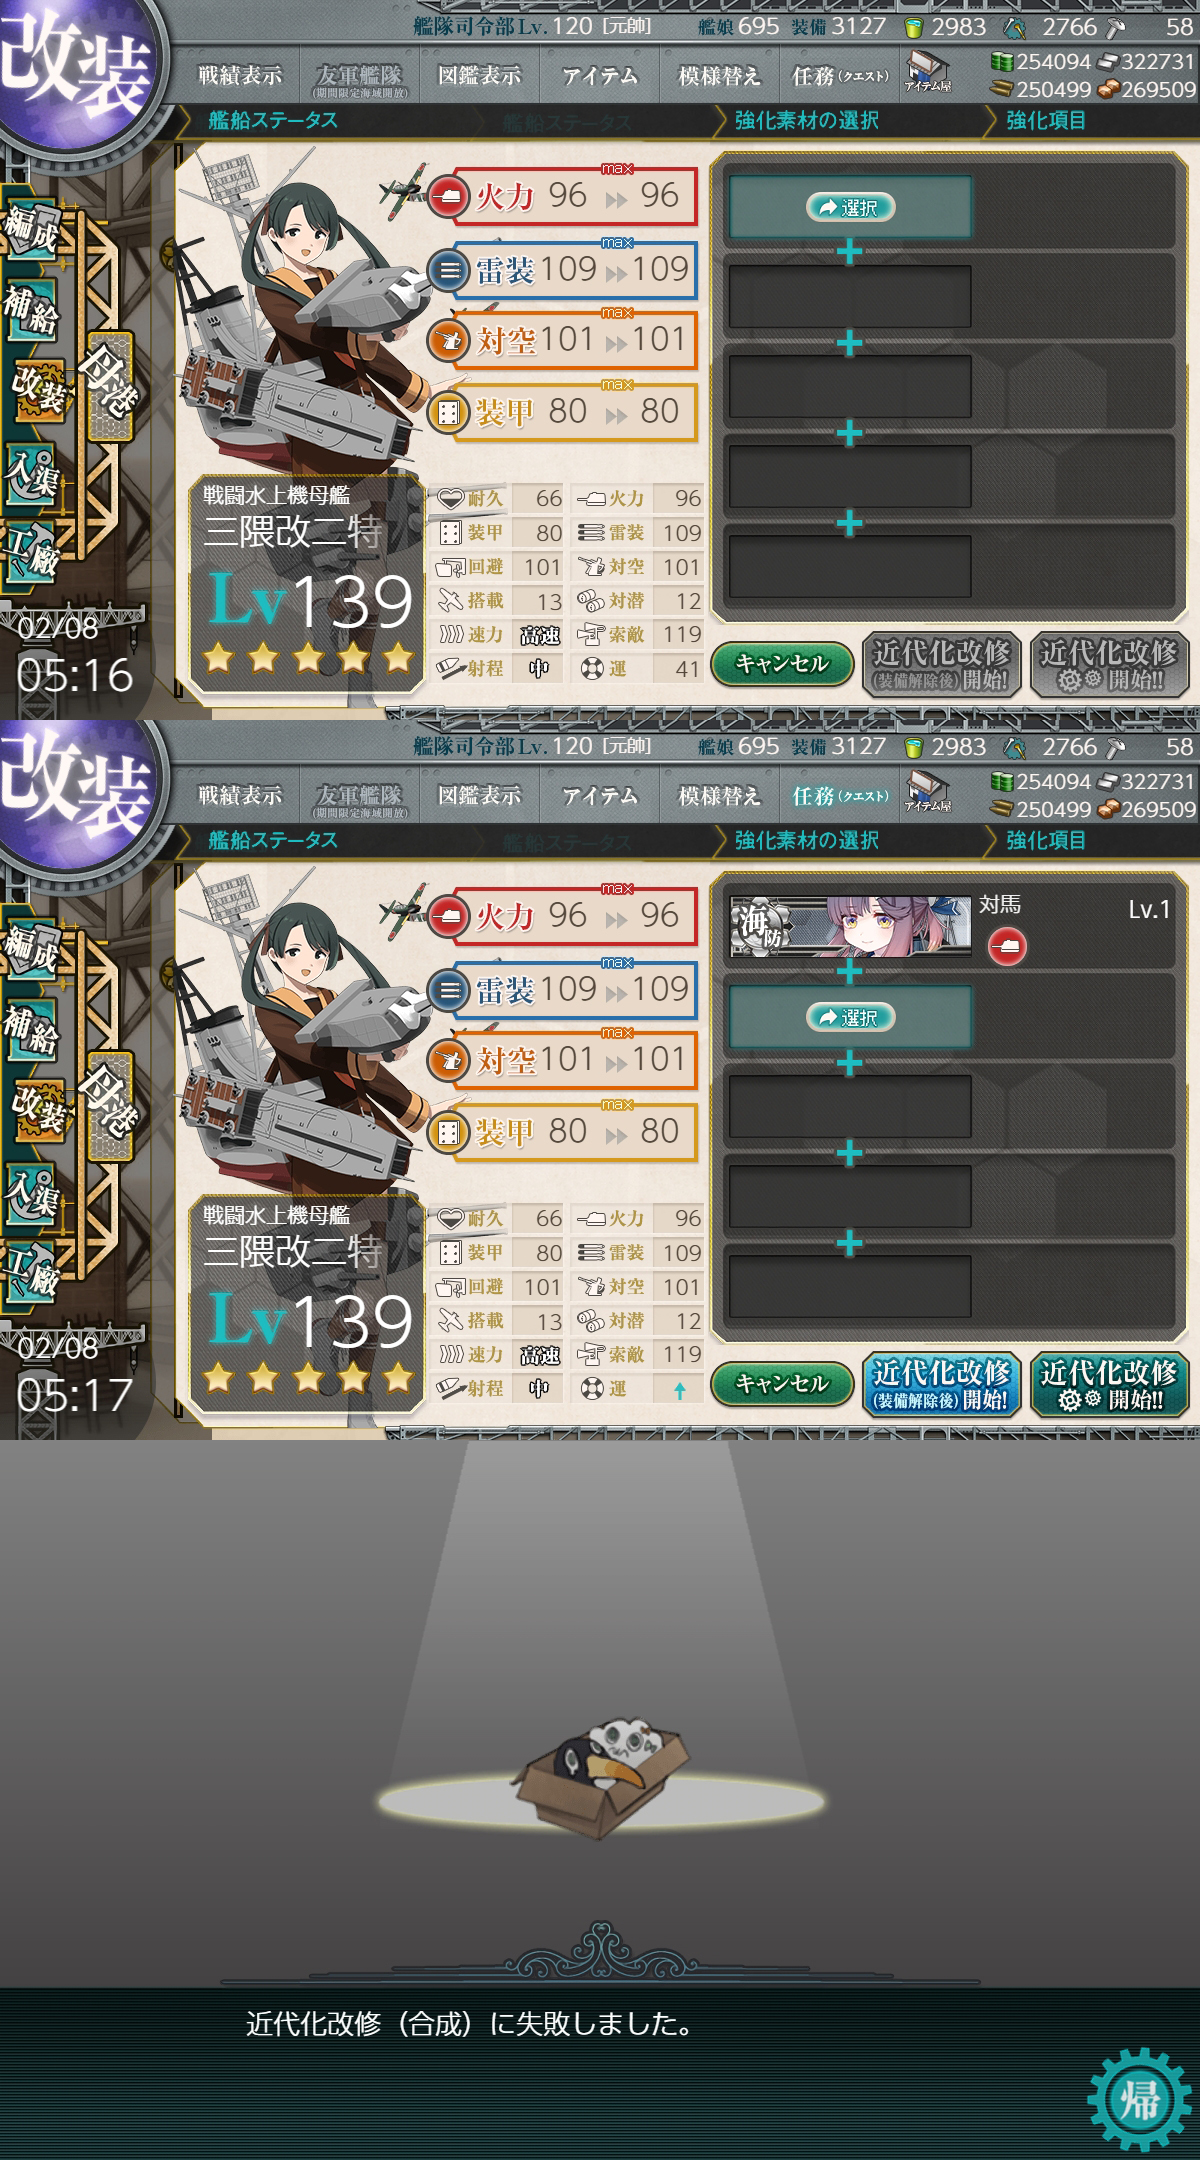Start 近代化改修 (装備解除後) in lower panel
This screenshot has width=1200, height=2160.
tap(941, 1385)
